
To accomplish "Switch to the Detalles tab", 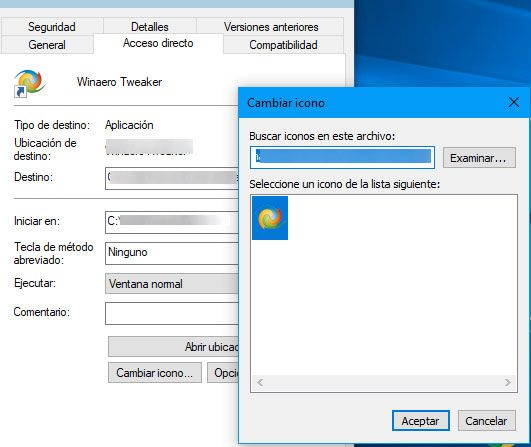I will point(150,27).
